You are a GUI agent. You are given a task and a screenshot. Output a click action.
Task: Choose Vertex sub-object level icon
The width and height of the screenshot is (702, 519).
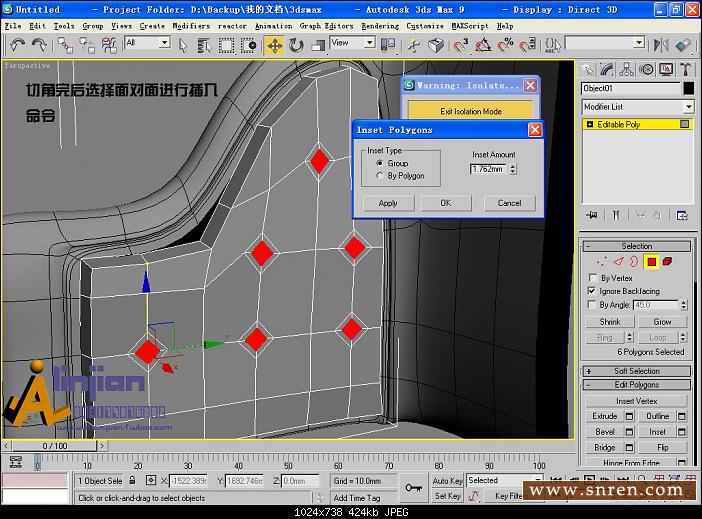tap(600, 262)
